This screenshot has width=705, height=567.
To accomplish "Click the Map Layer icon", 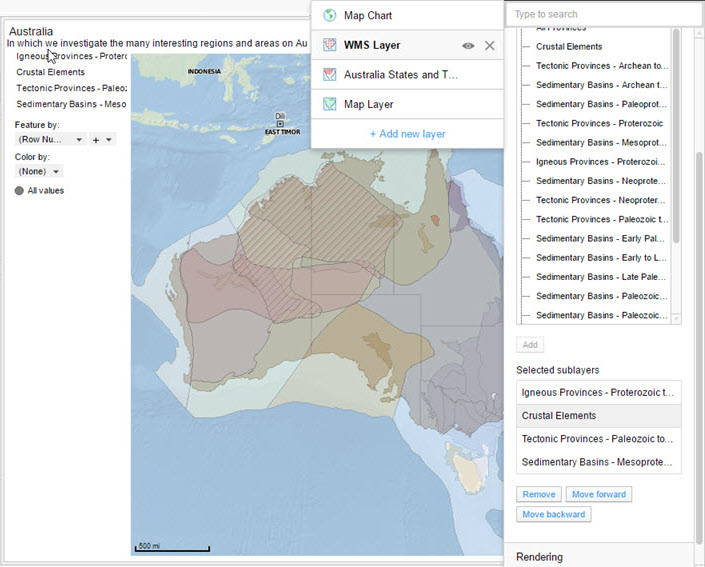I will click(x=330, y=104).
